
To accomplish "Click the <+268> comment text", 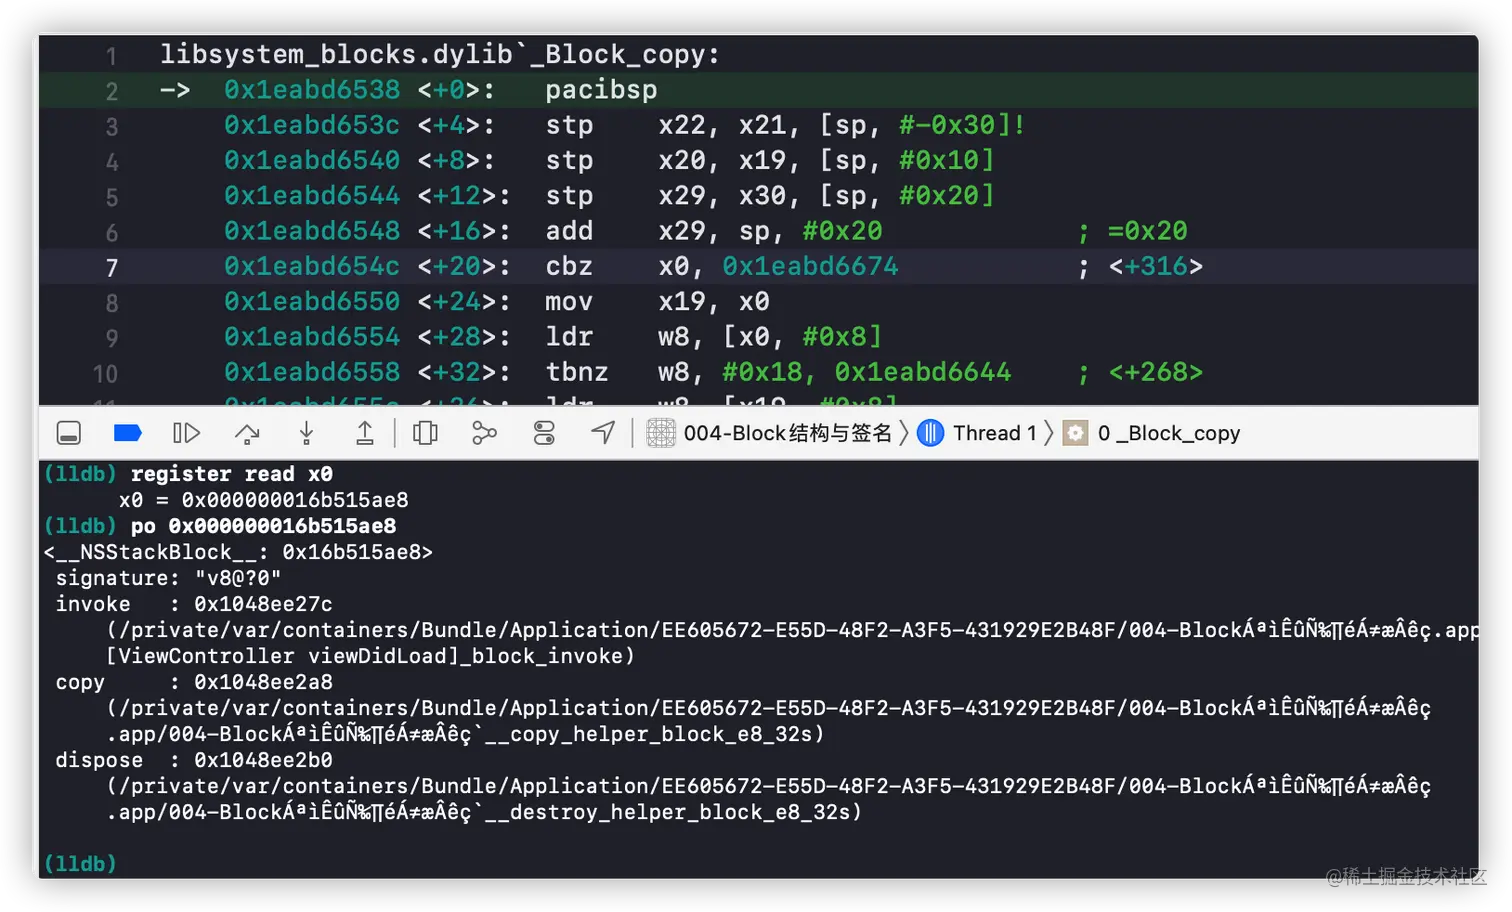I will coord(1155,372).
